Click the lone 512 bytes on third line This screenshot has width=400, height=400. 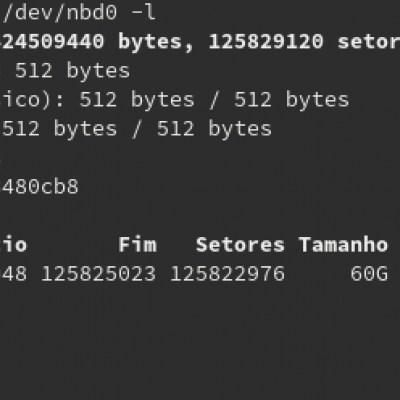72,71
